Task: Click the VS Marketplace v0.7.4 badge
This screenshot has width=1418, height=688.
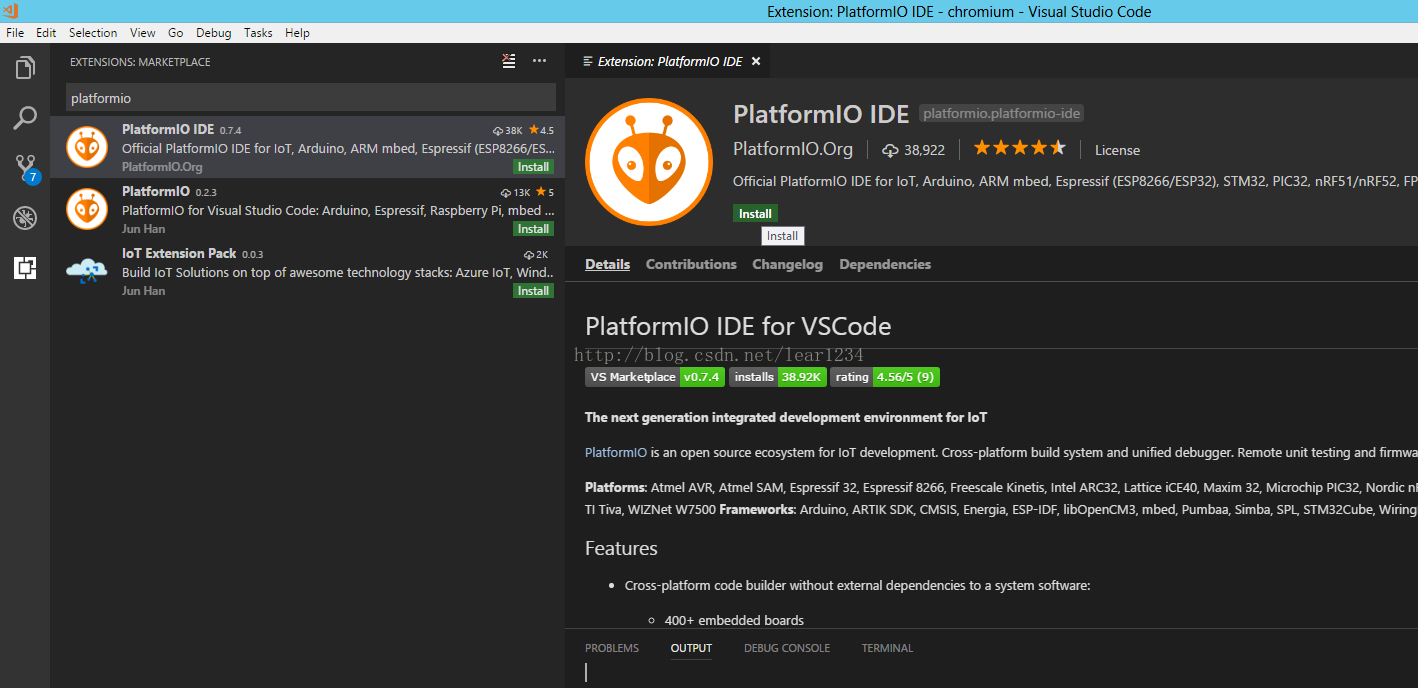Action: click(x=655, y=377)
